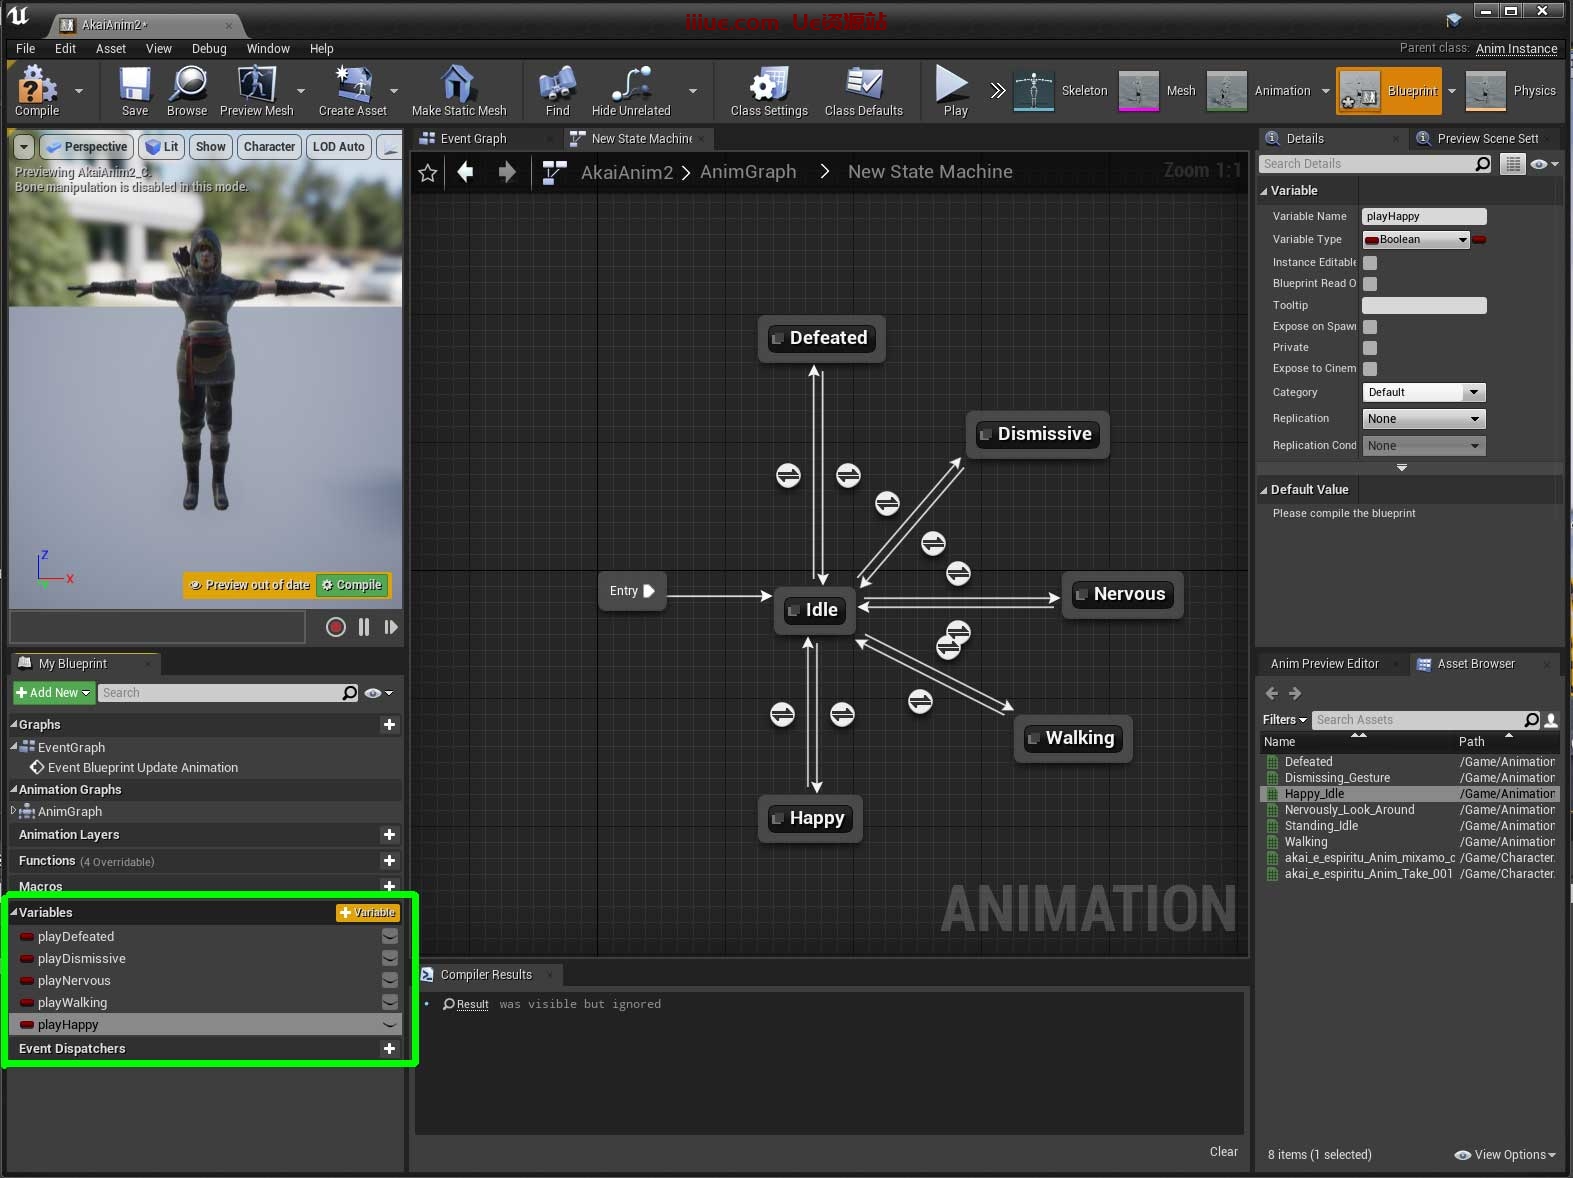Open the Window menu
The width and height of the screenshot is (1573, 1178).
pos(268,48)
